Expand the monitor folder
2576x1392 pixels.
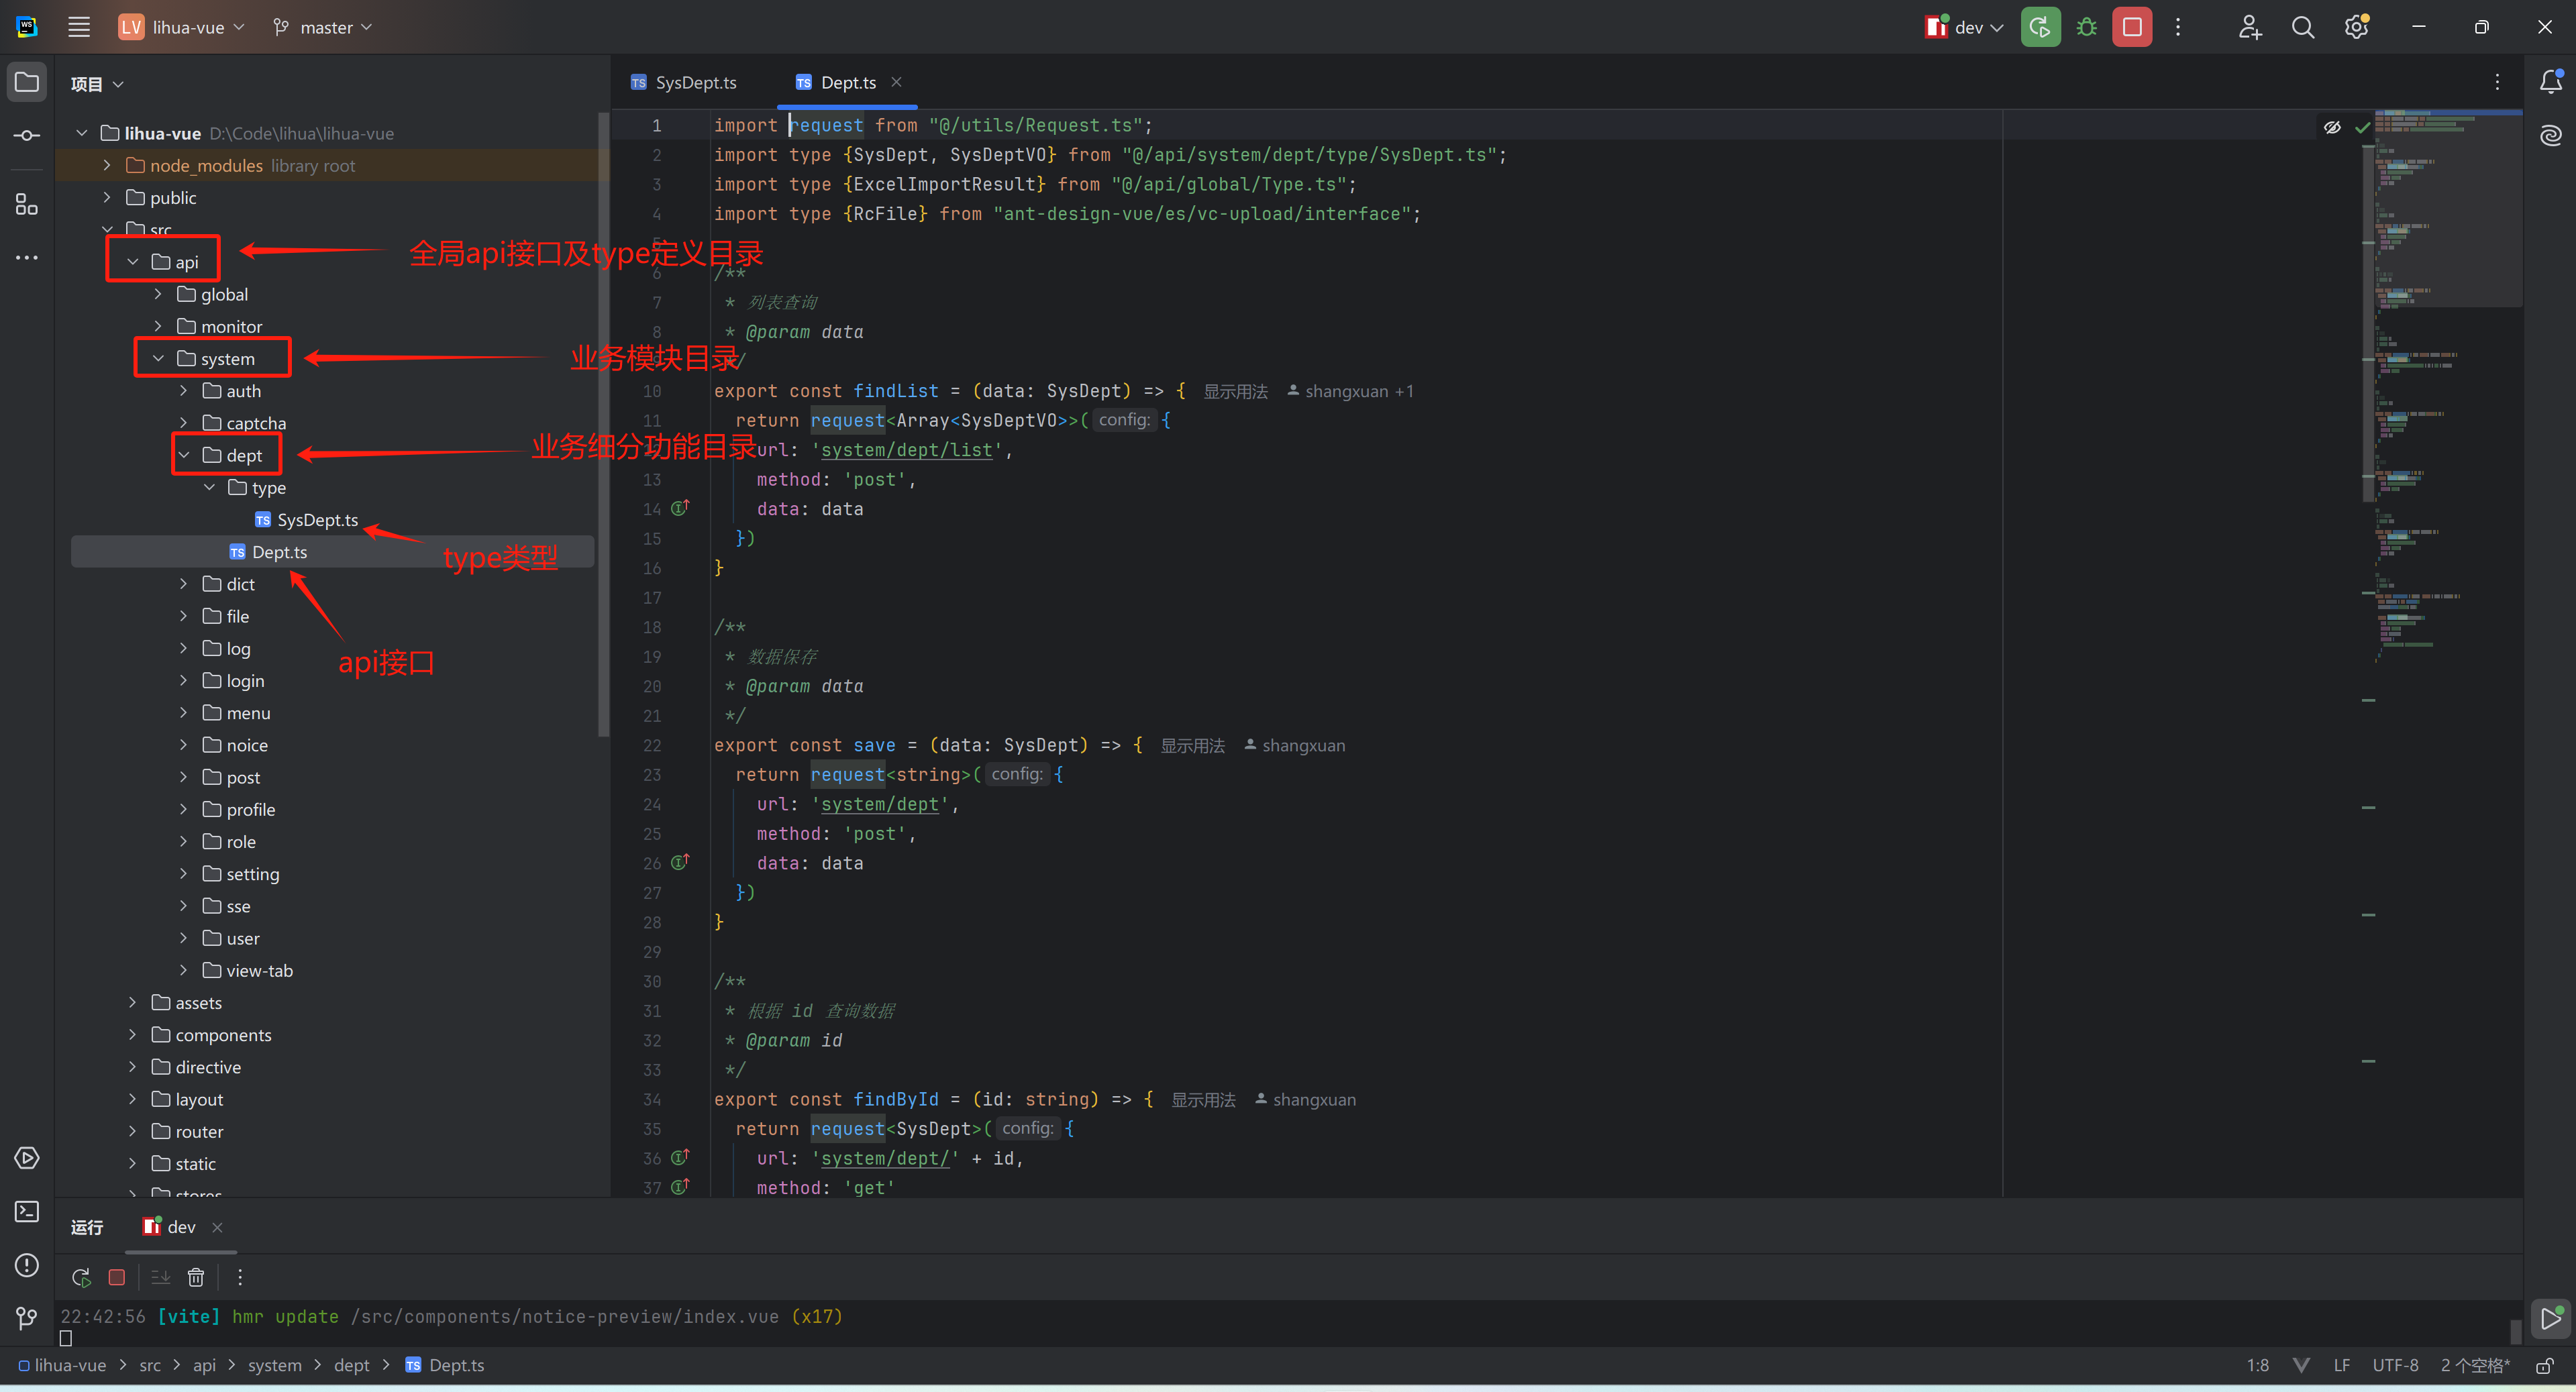pos(158,326)
